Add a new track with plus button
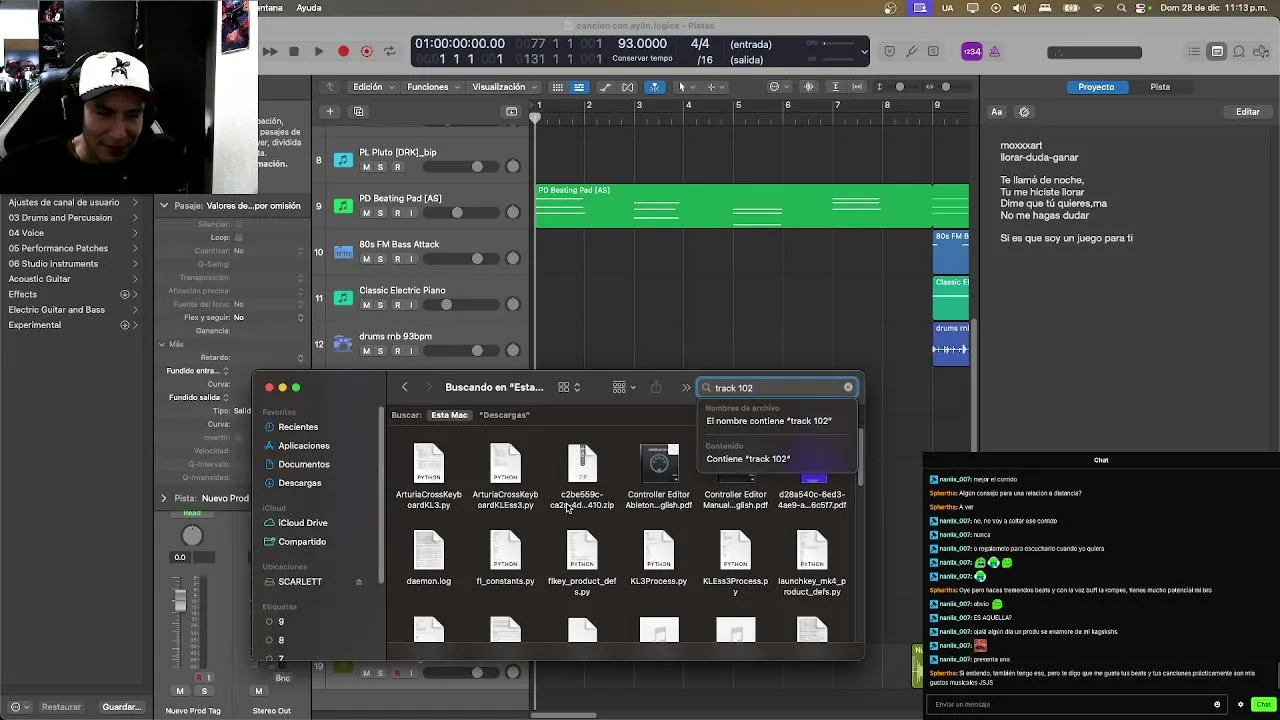This screenshot has height=720, width=1280. (x=330, y=111)
